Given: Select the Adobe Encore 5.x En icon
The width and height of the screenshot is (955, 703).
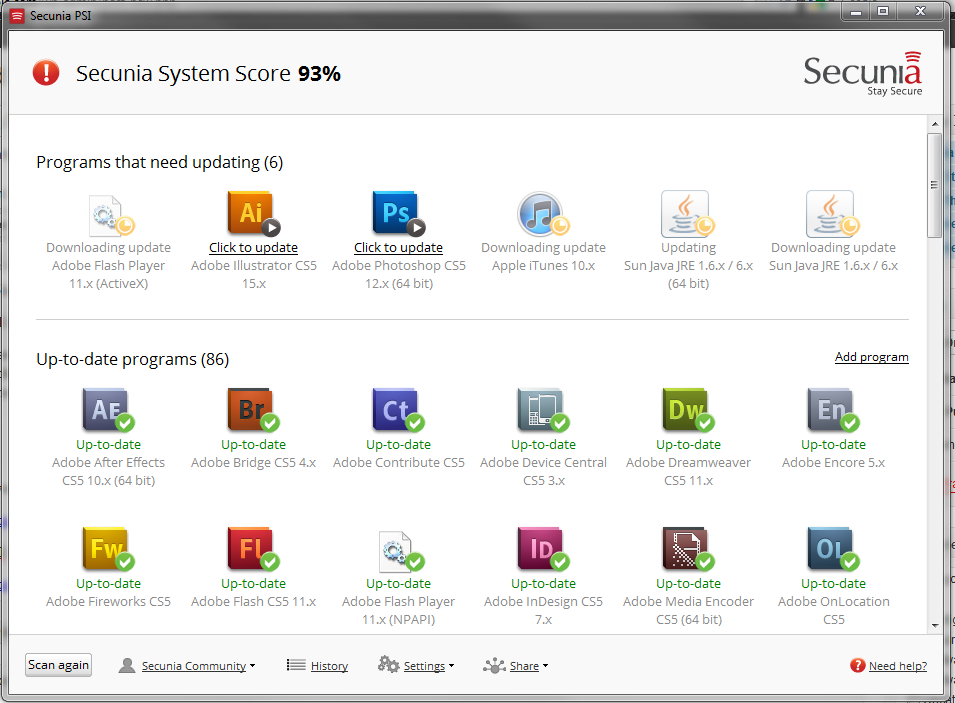Looking at the screenshot, I should (x=833, y=409).
